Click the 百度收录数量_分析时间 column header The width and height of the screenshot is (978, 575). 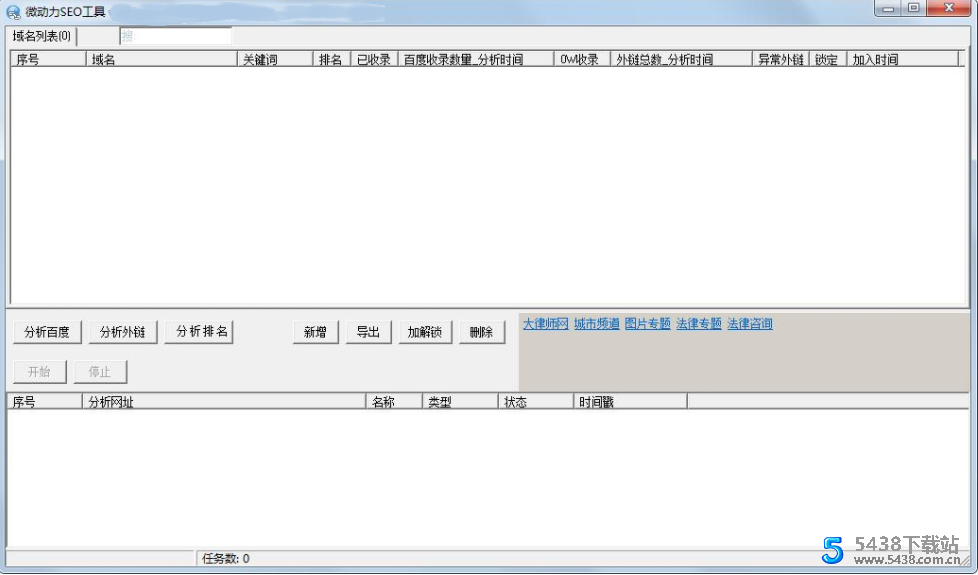(476, 59)
